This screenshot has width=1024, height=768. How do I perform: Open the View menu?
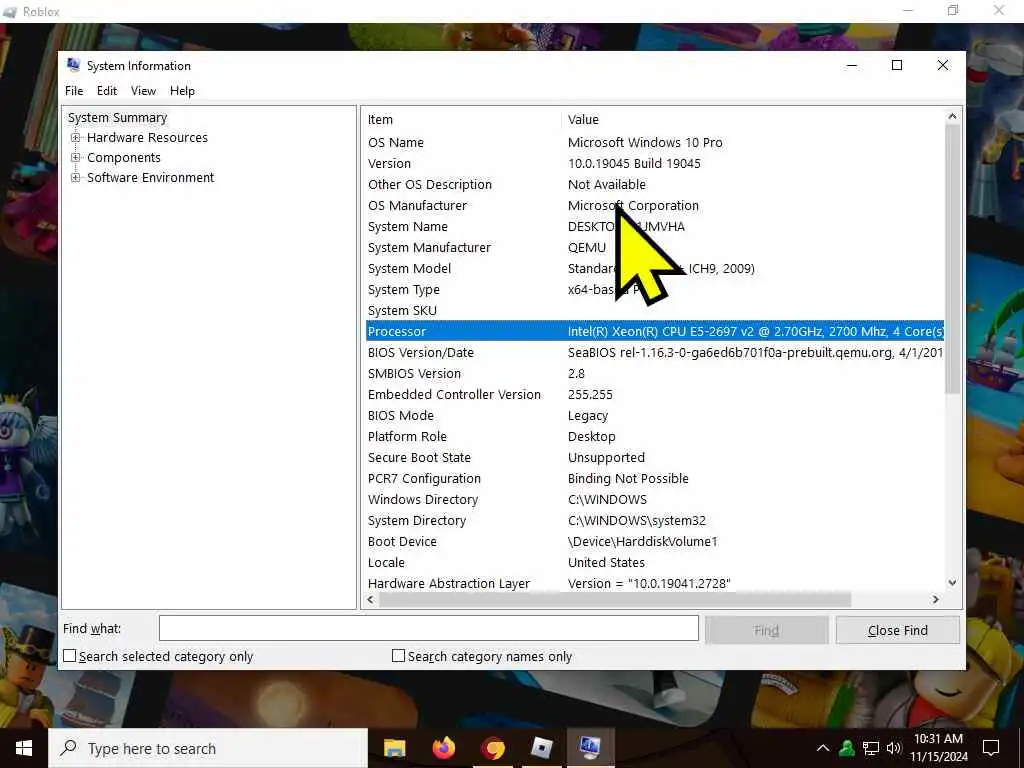coord(143,91)
